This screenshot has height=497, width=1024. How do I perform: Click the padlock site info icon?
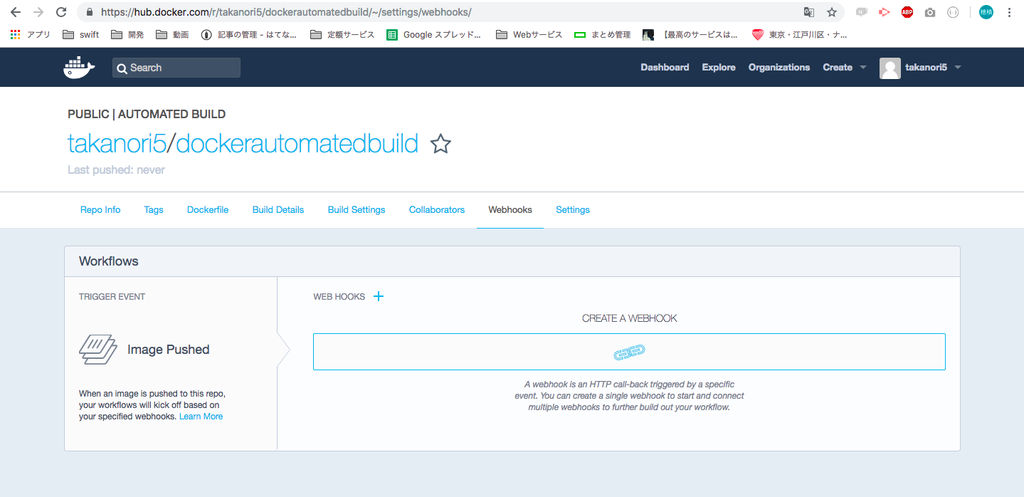click(89, 12)
